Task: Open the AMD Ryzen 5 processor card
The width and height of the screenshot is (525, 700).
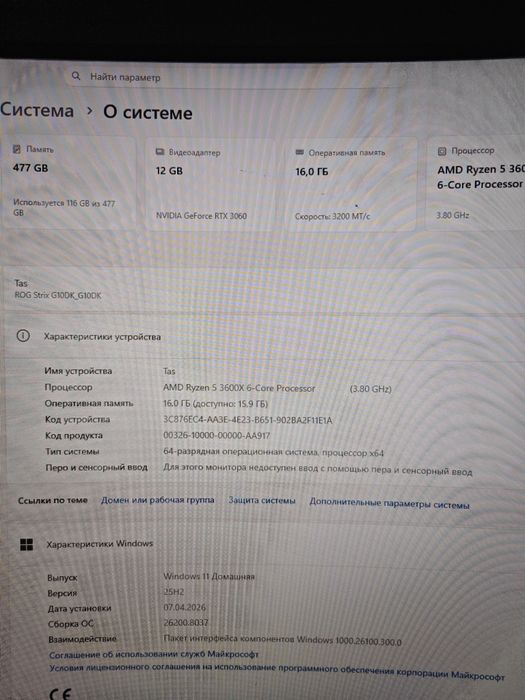Action: point(476,183)
